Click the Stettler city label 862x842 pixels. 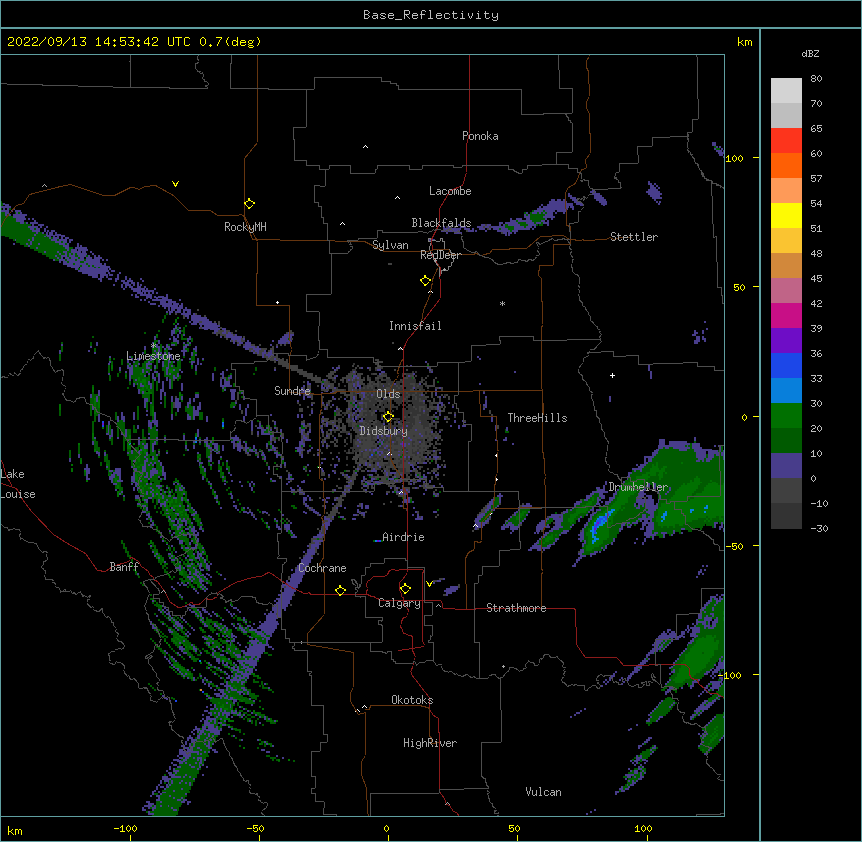click(634, 237)
